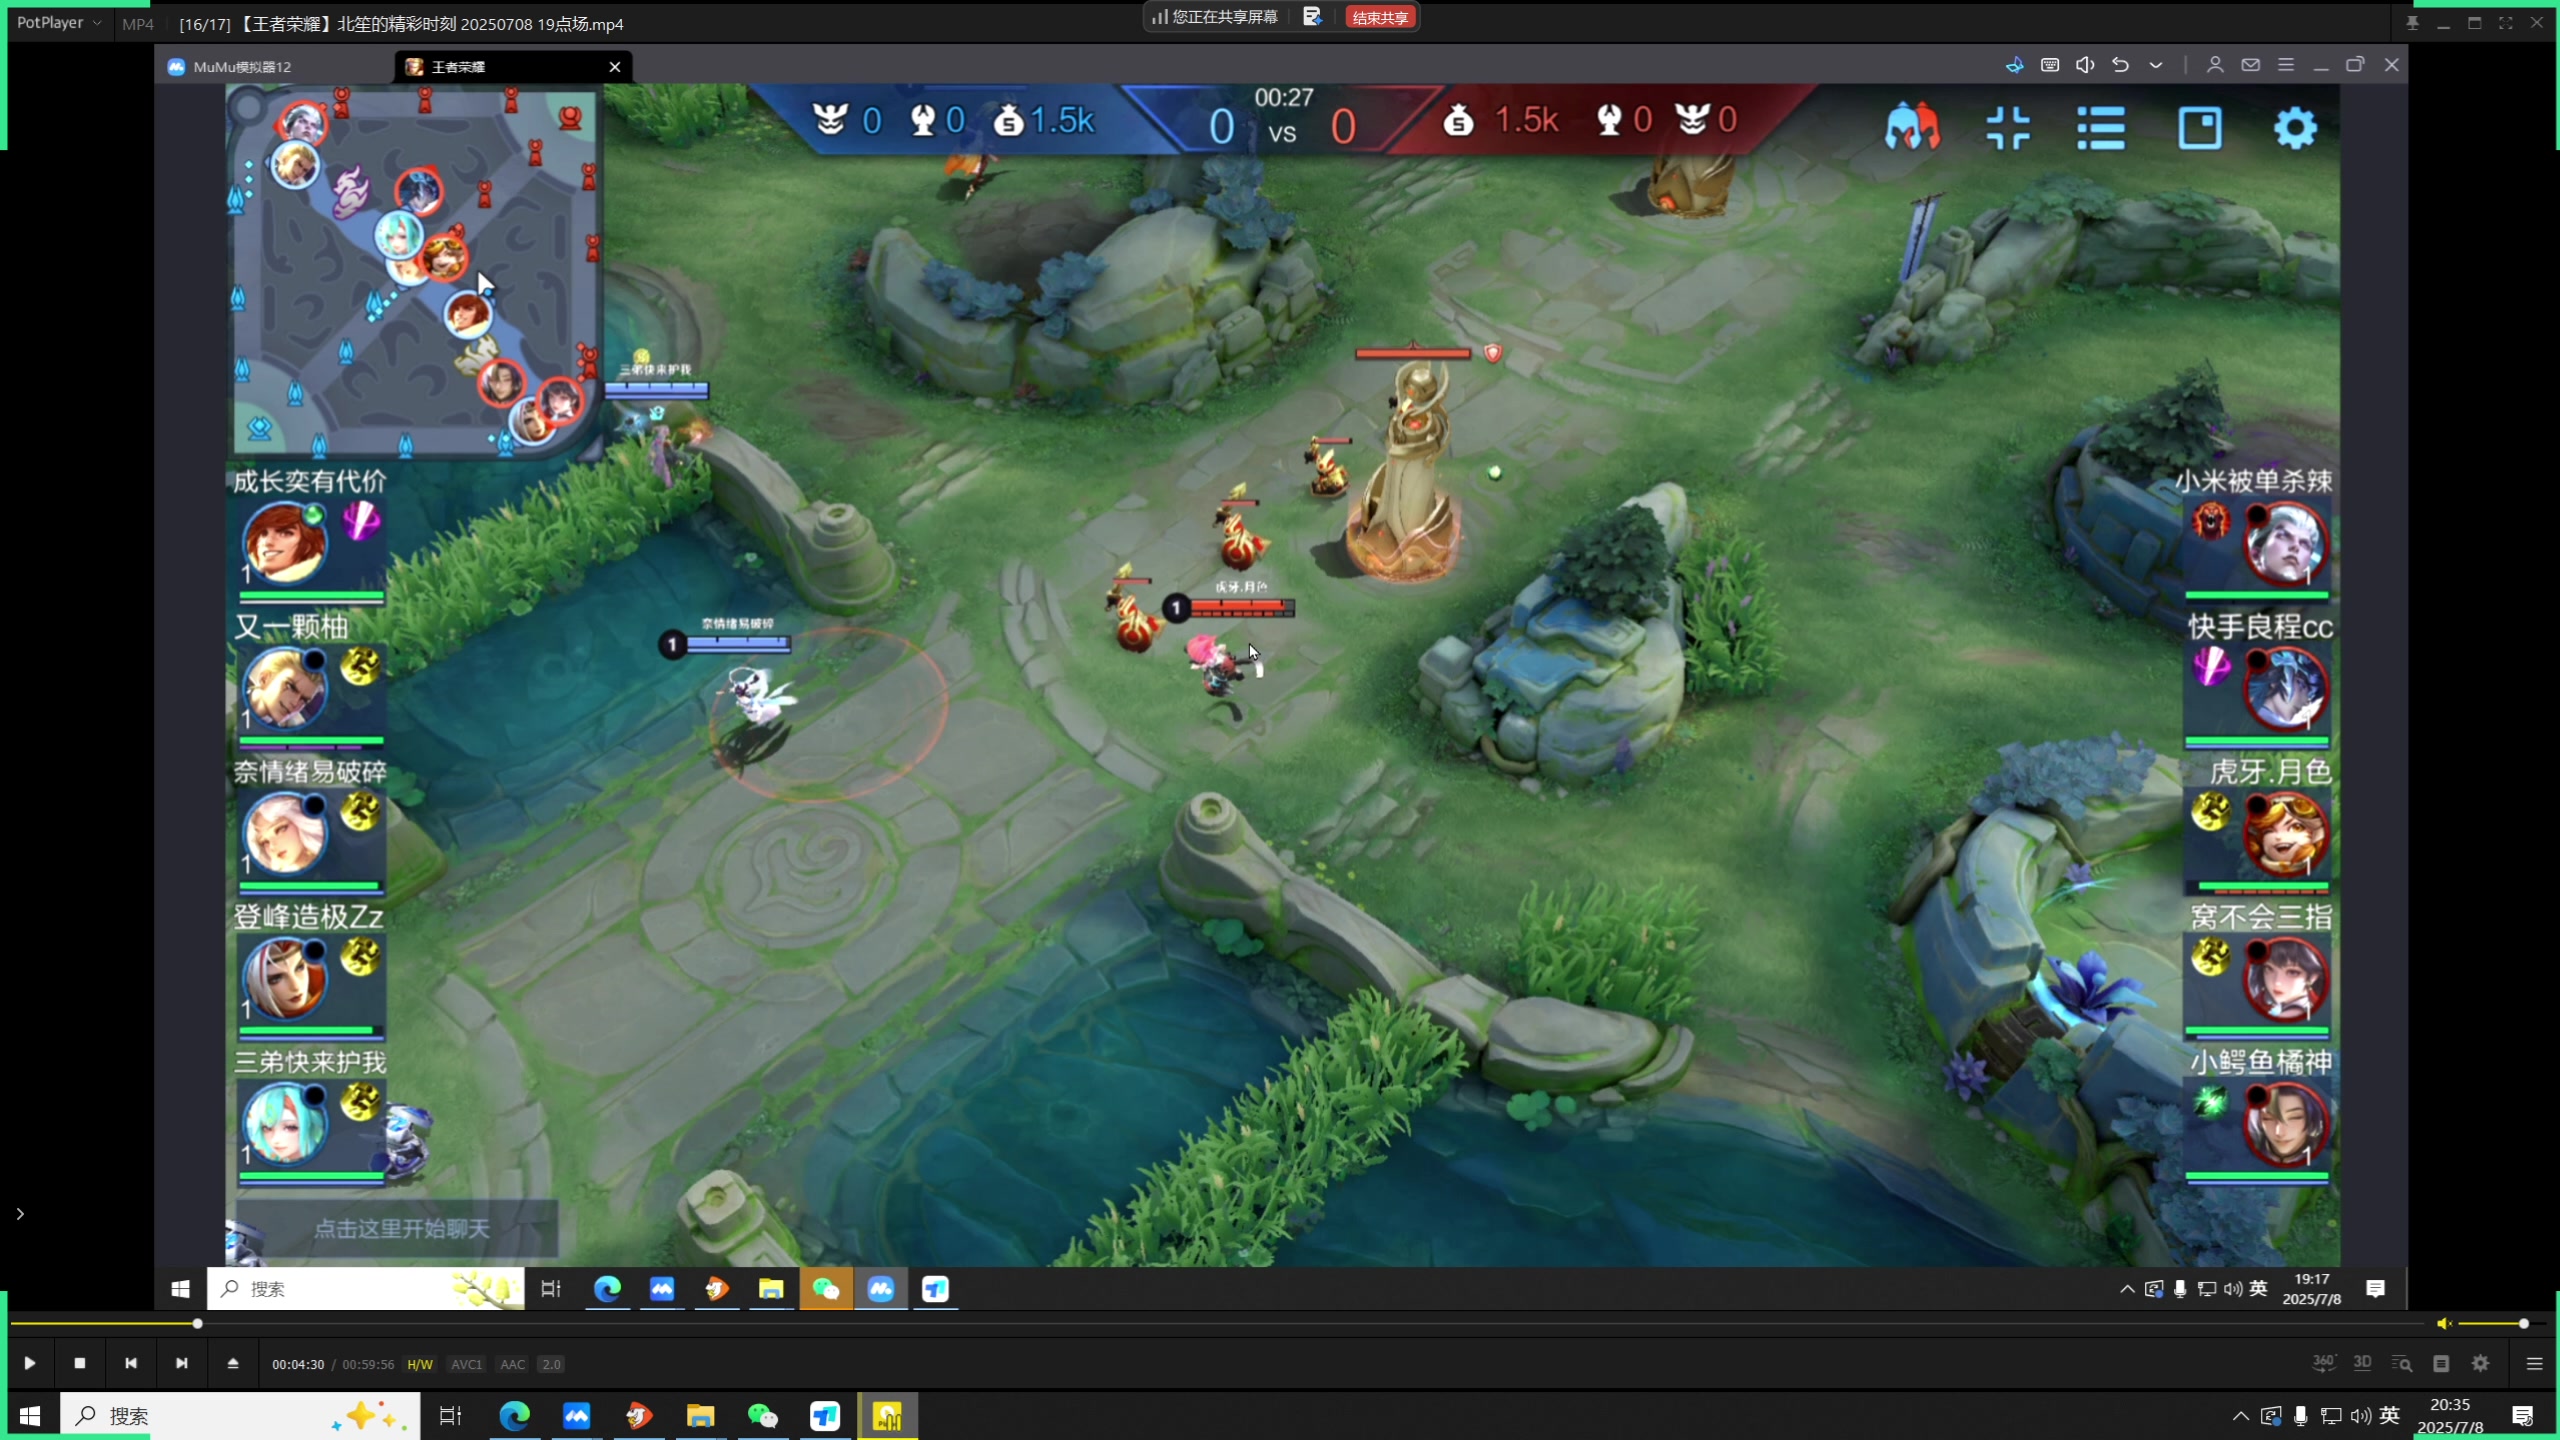This screenshot has width=2560, height=1440.
Task: Click the MP4 format label in title bar
Action: click(x=138, y=24)
